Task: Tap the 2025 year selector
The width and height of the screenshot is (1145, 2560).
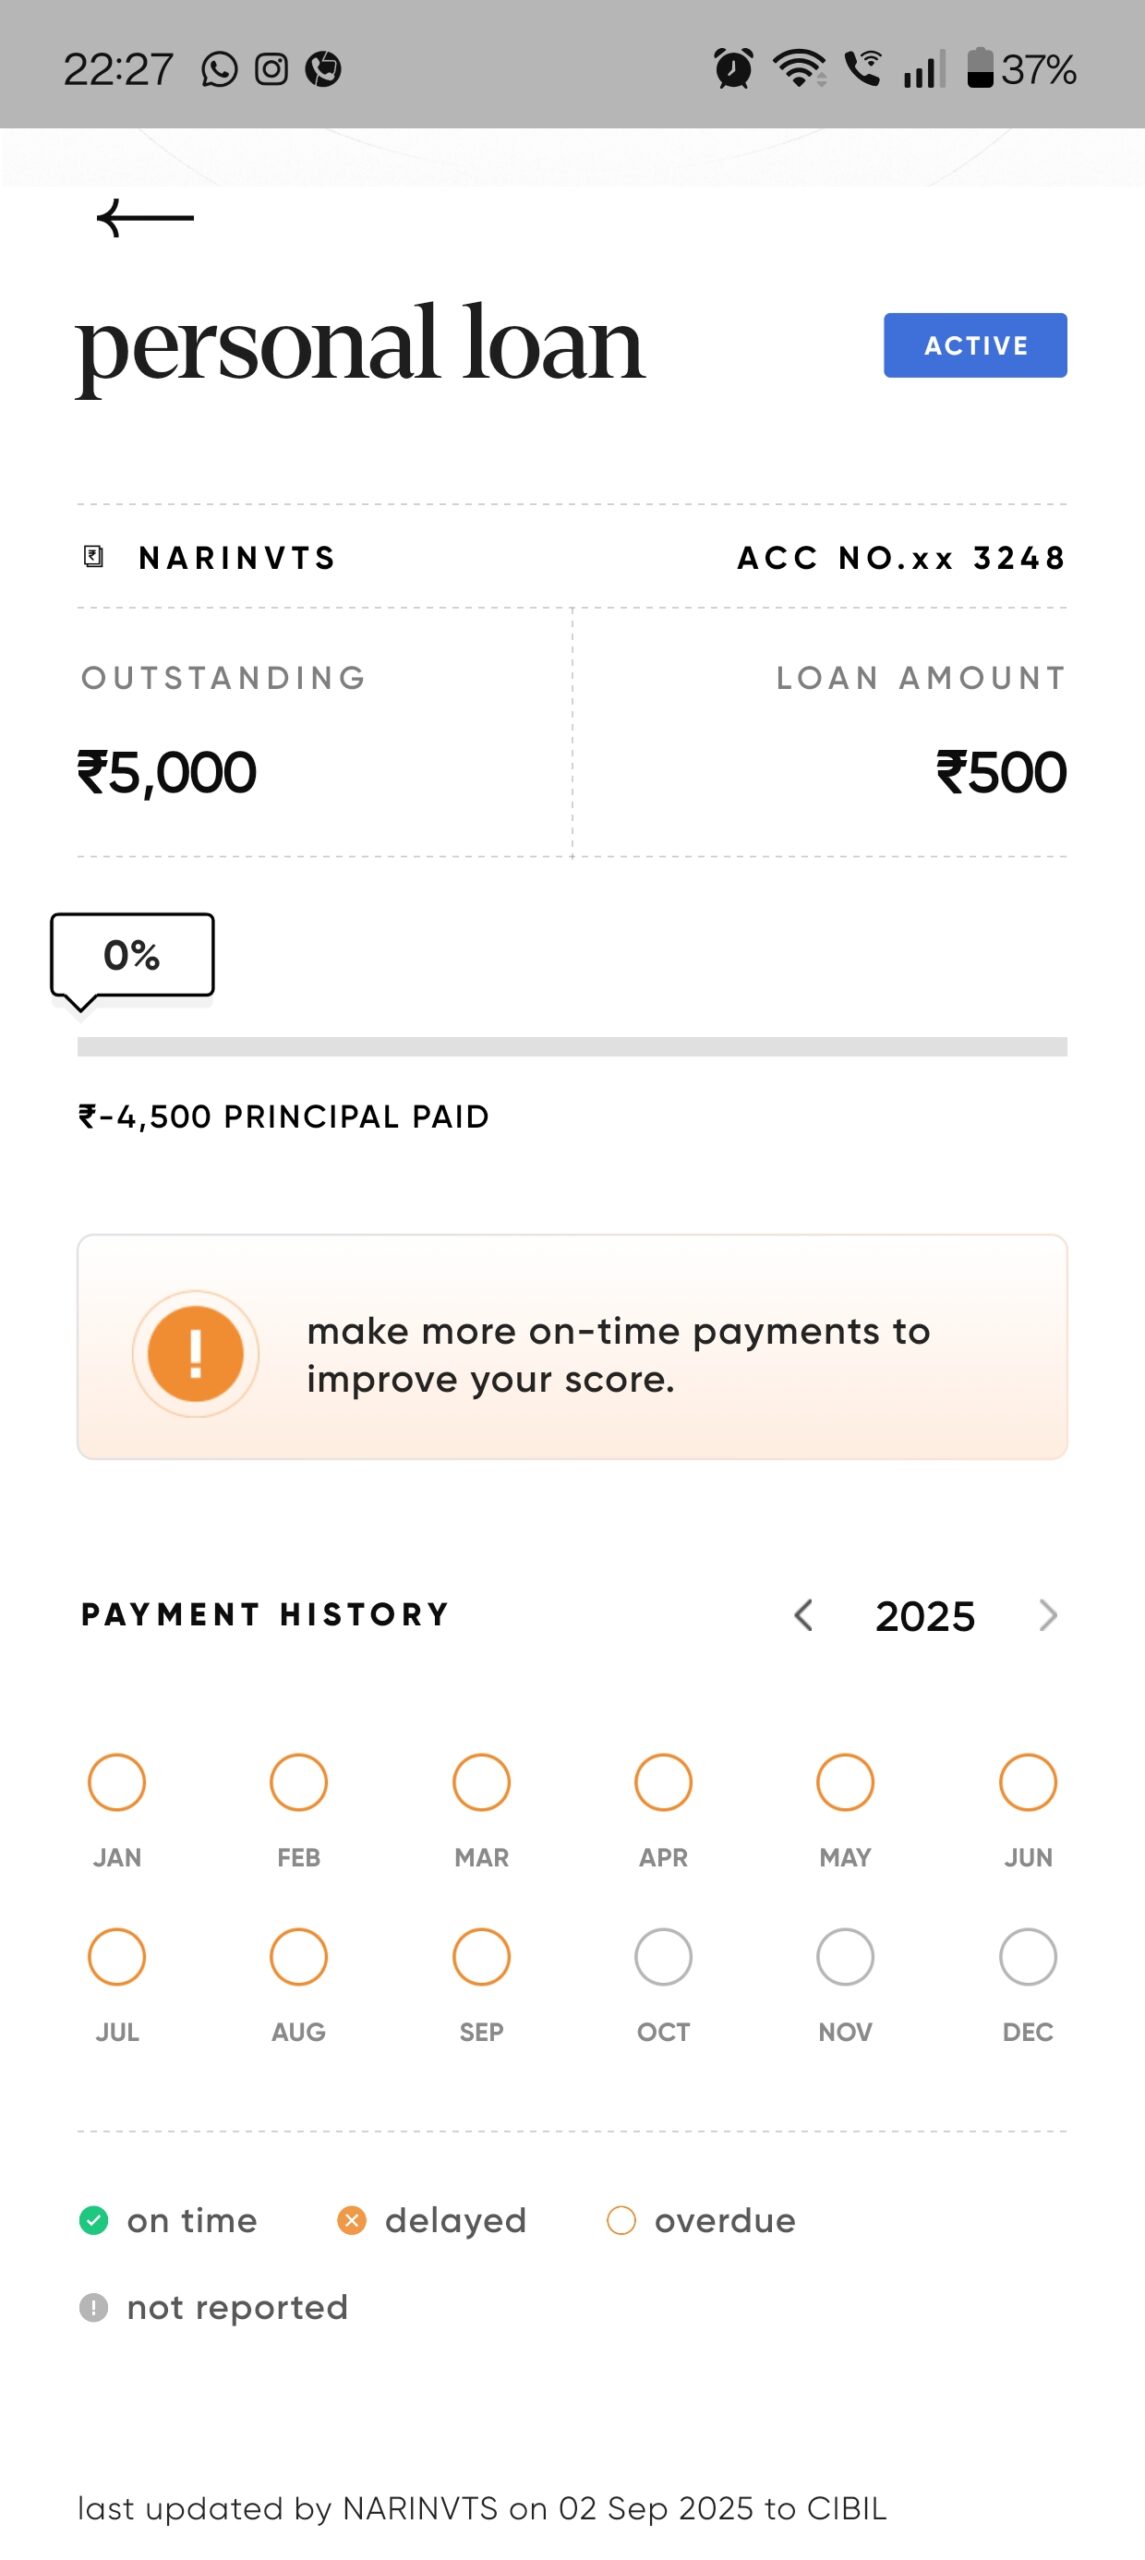Action: 925,1616
